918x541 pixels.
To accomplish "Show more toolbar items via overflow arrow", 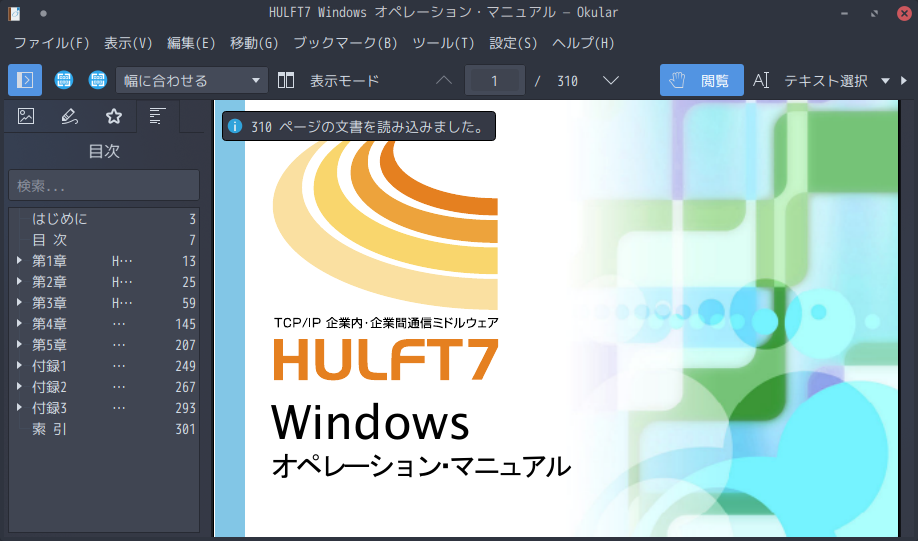I will pyautogui.click(x=904, y=81).
